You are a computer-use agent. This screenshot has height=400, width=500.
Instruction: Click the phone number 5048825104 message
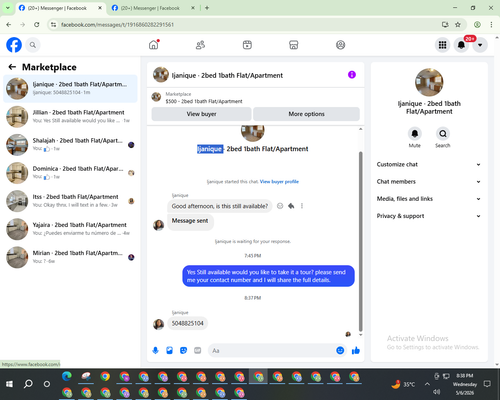coord(187,323)
